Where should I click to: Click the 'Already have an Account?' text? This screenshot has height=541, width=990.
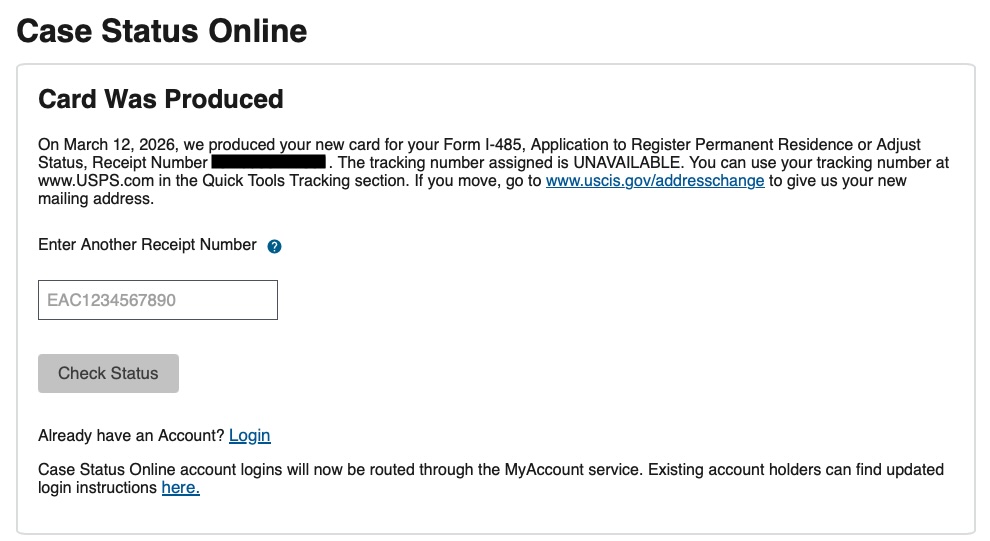pyautogui.click(x=131, y=436)
